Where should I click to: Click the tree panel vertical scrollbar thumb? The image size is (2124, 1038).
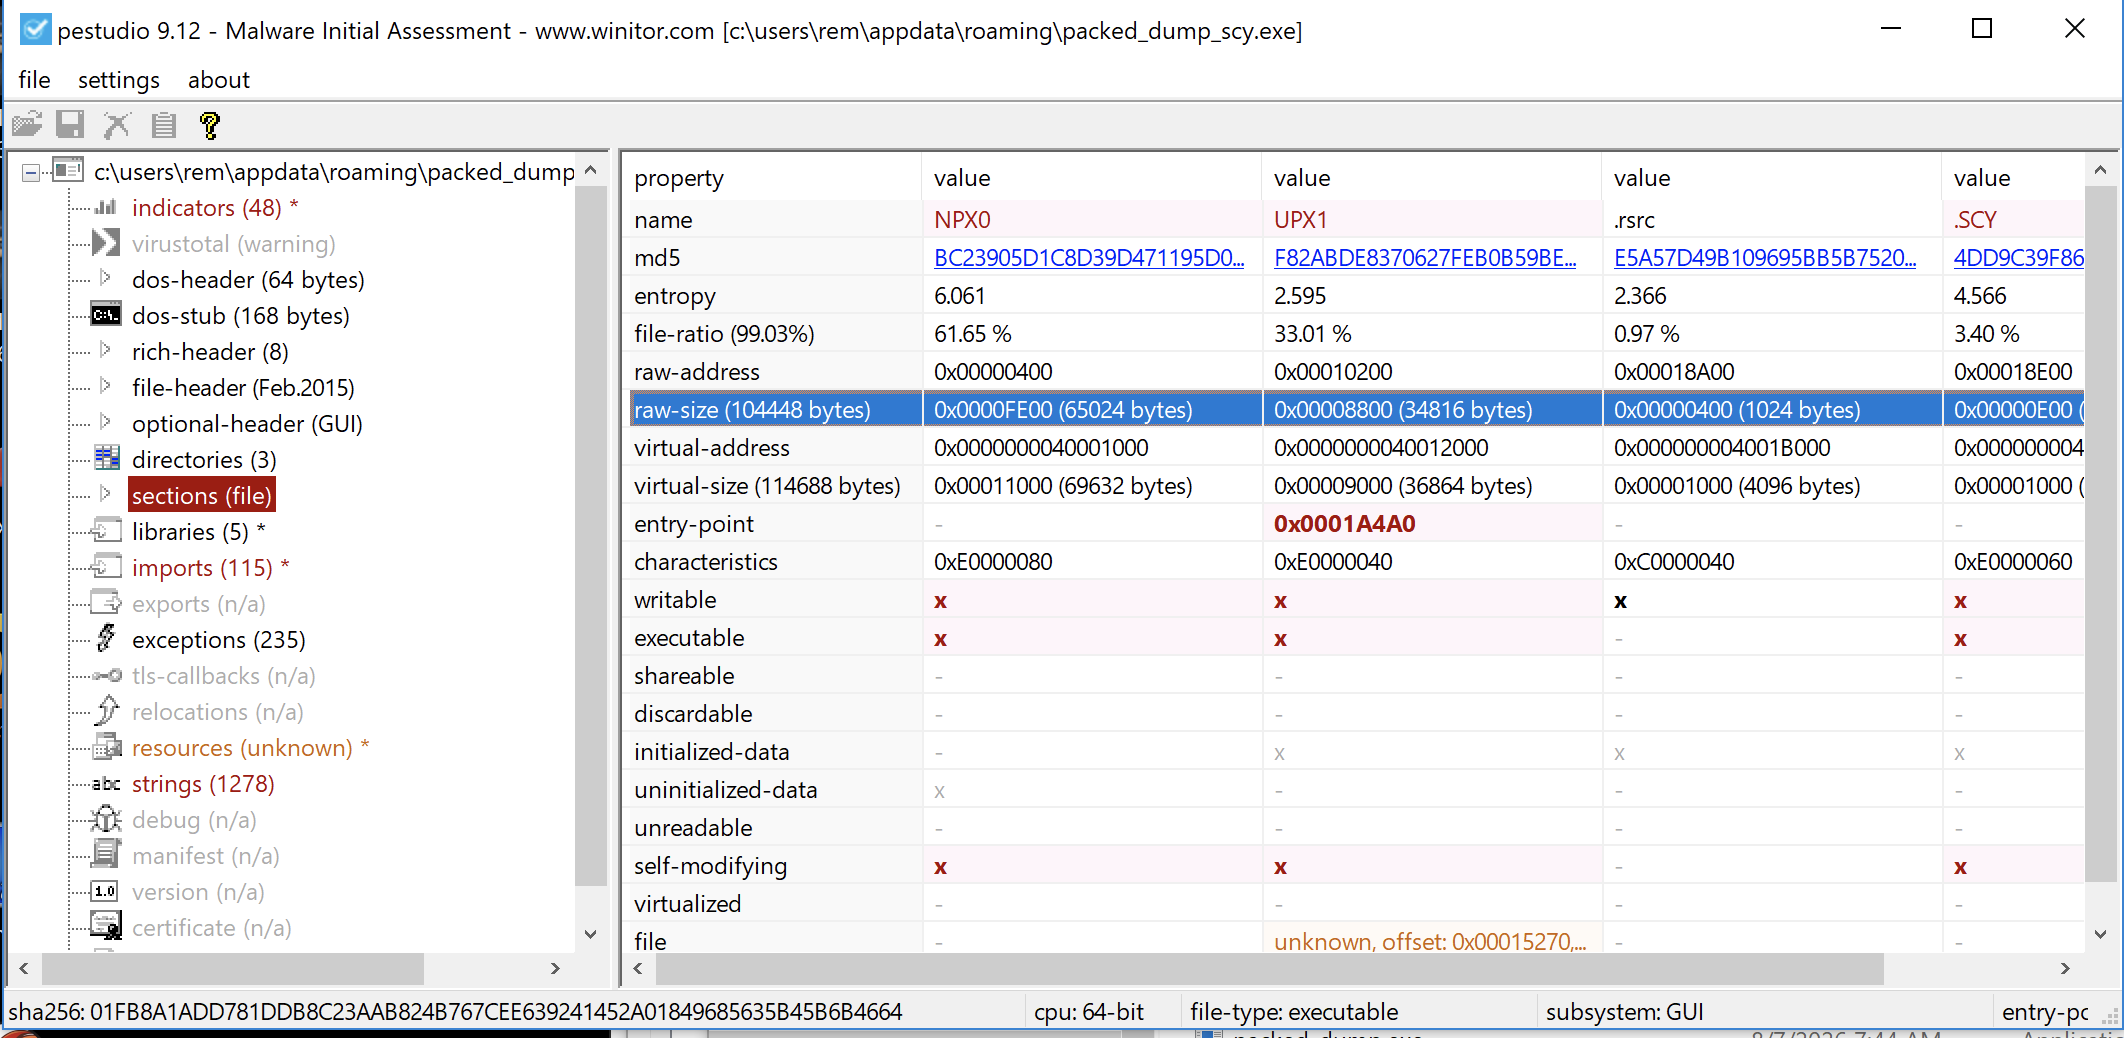[591, 535]
